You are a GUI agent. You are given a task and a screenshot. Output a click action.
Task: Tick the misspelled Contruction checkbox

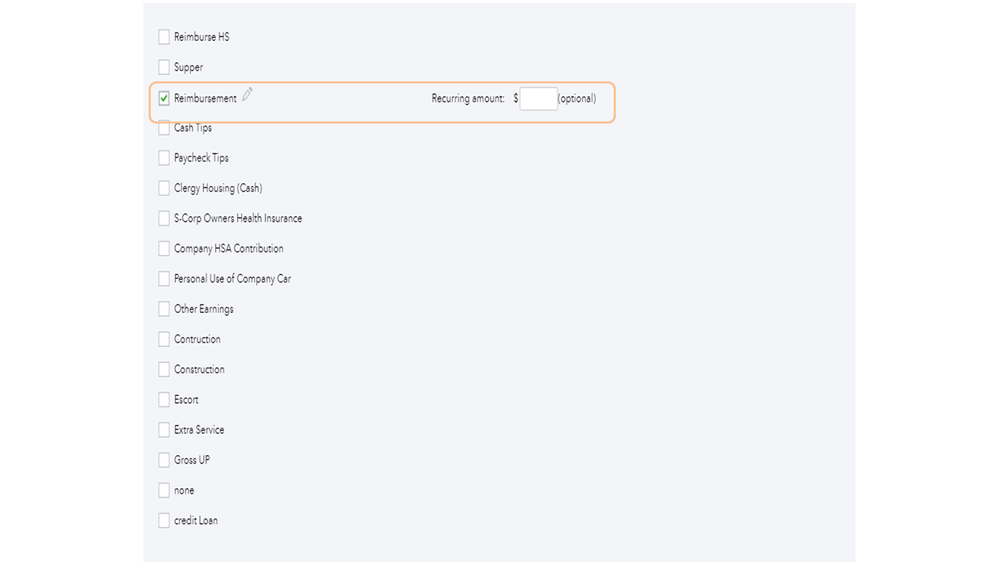click(x=164, y=339)
